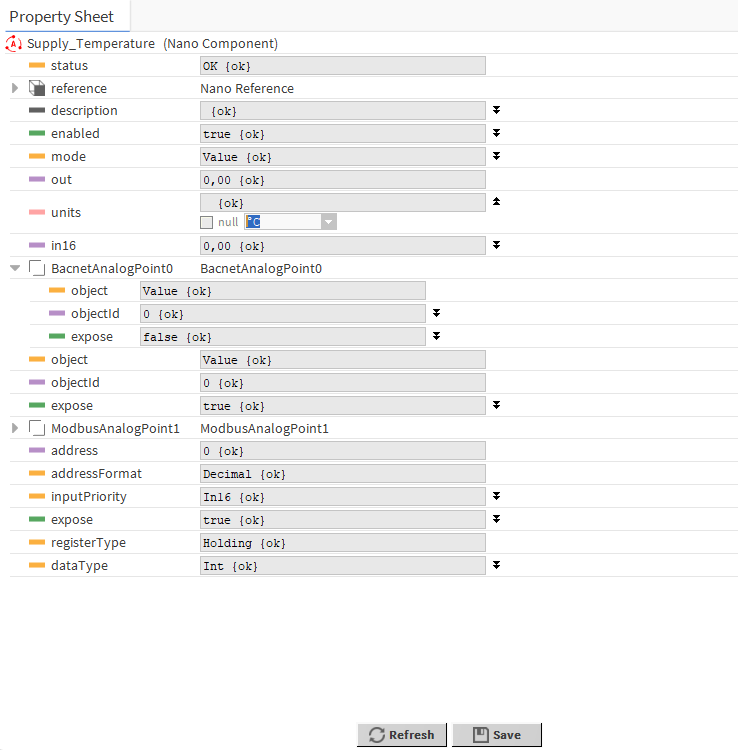Click the BacnetAnalogPoint0 checkbox icon
This screenshot has height=750, width=738.
37,268
